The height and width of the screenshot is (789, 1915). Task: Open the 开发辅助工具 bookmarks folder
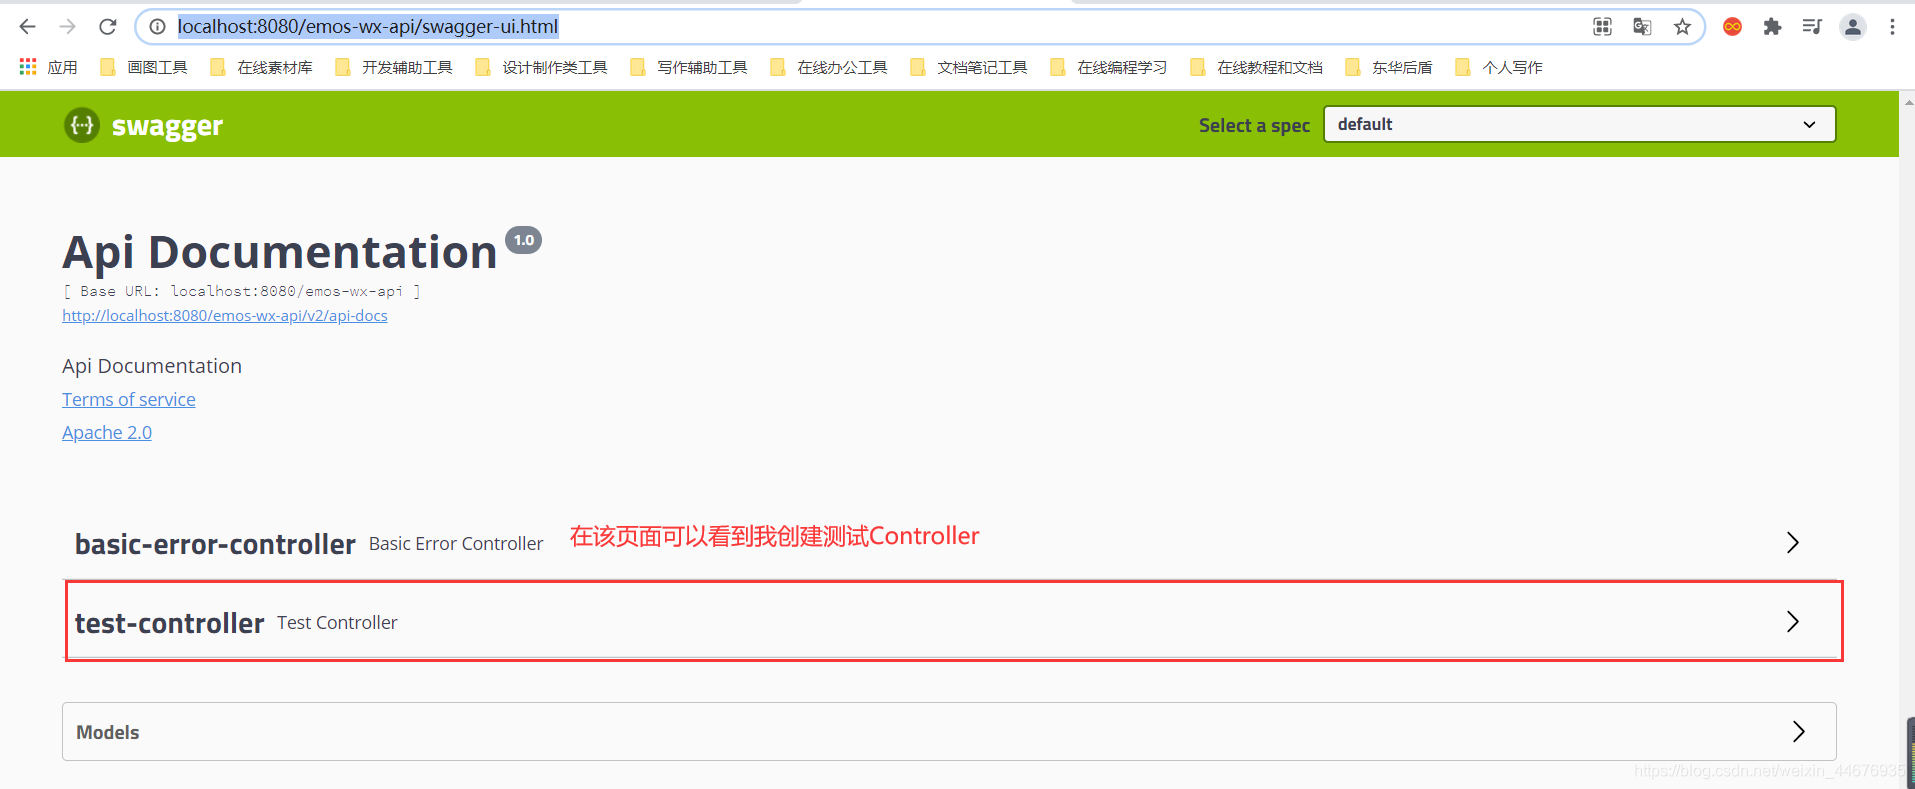[x=393, y=67]
